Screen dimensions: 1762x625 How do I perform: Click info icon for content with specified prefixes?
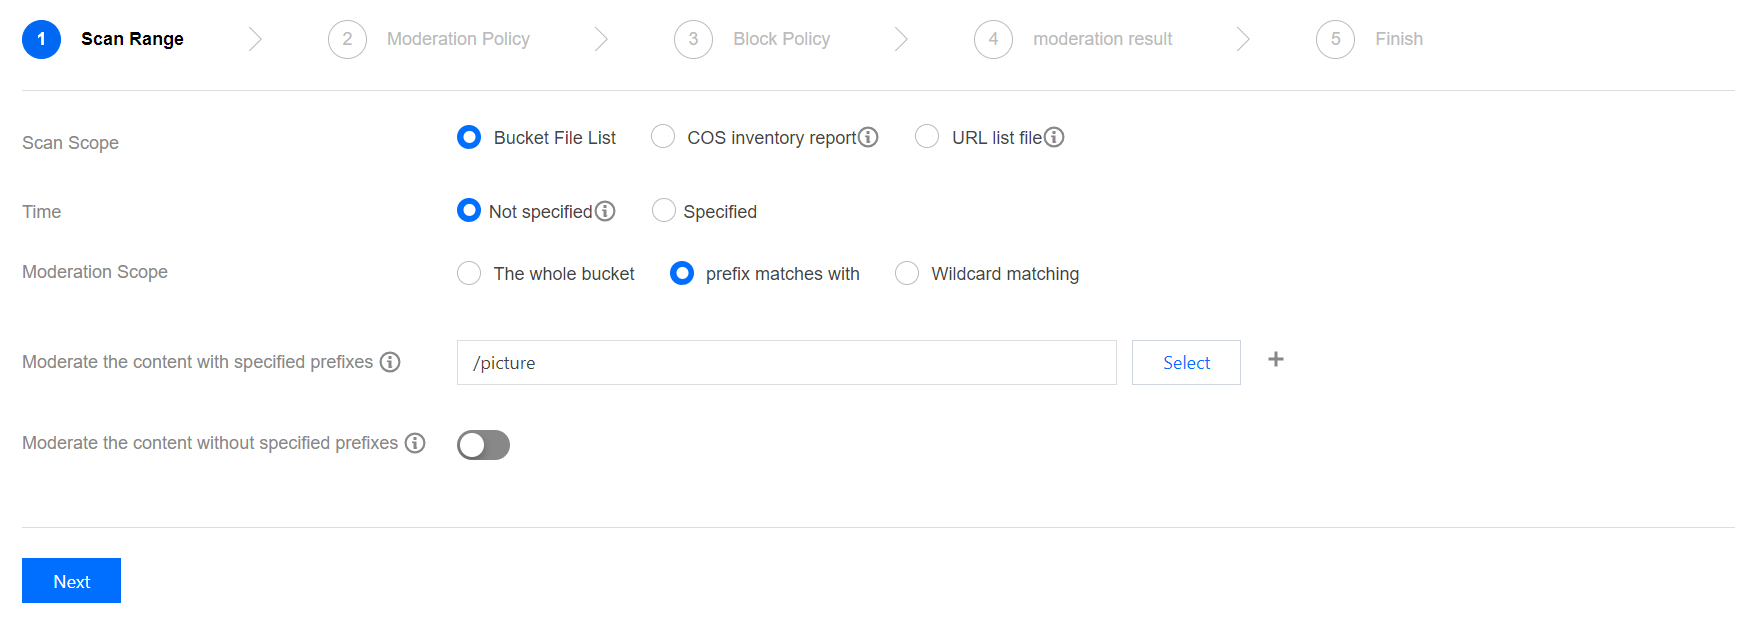pyautogui.click(x=390, y=362)
